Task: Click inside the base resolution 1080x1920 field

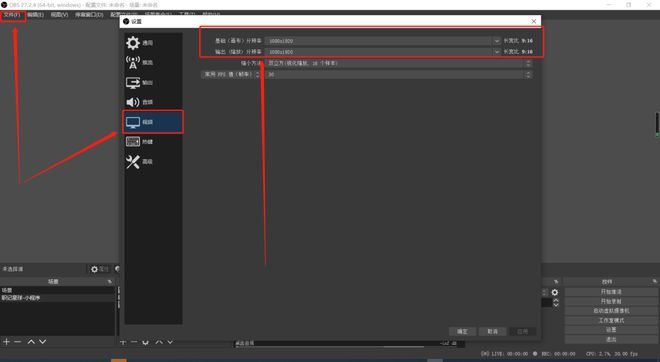Action: (x=379, y=41)
